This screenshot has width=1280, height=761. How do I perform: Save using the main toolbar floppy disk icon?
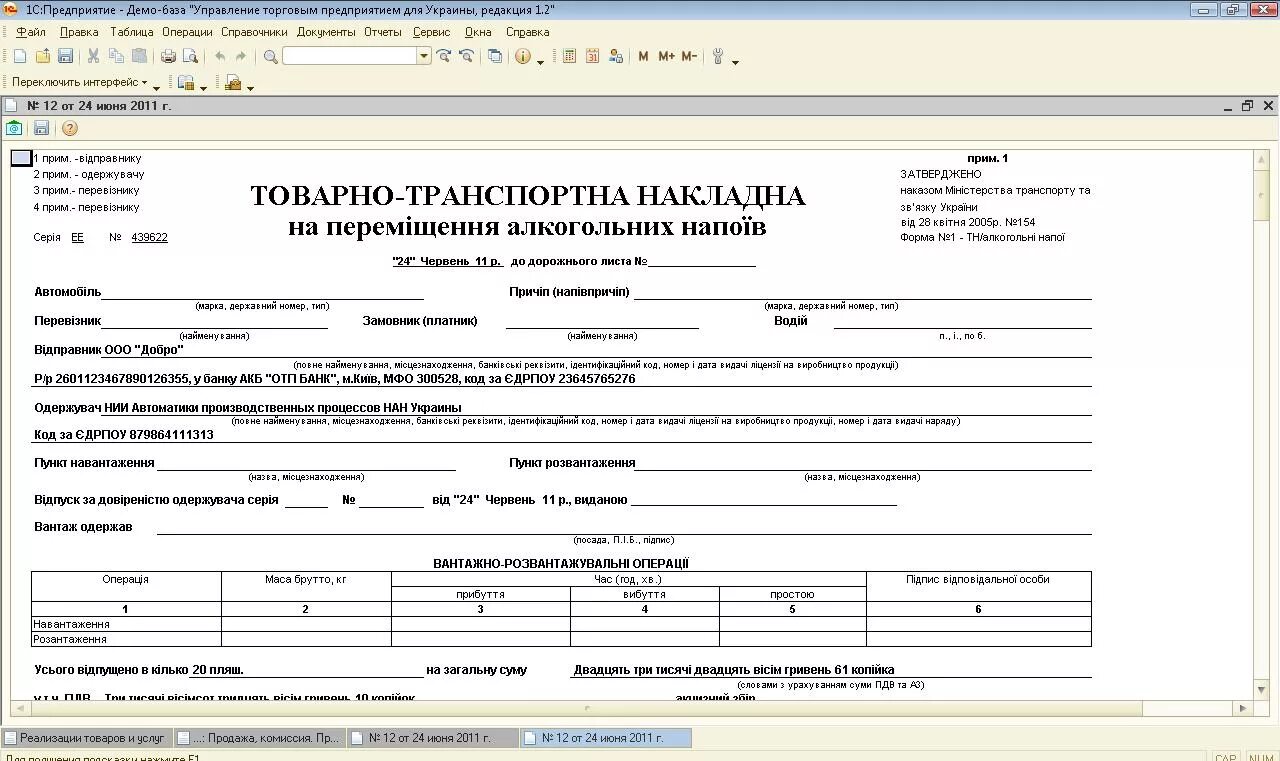pos(65,57)
